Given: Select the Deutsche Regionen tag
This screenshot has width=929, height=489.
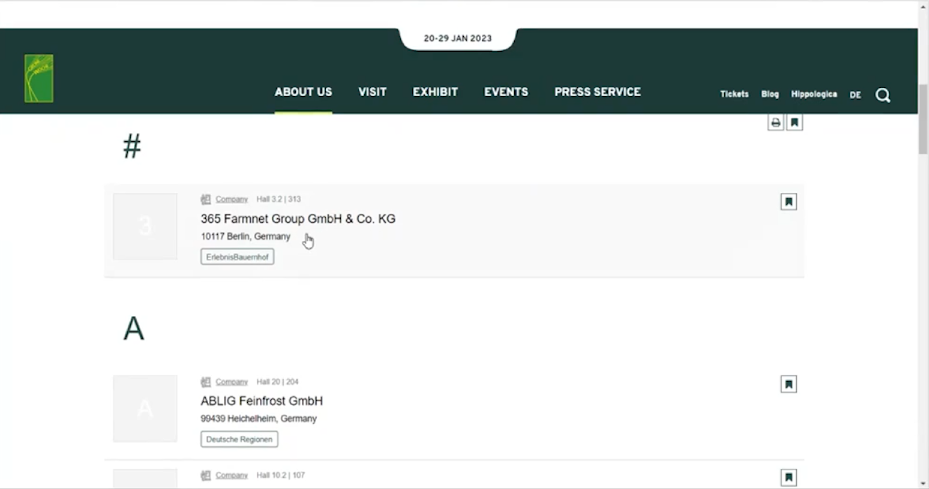Looking at the screenshot, I should pos(239,439).
